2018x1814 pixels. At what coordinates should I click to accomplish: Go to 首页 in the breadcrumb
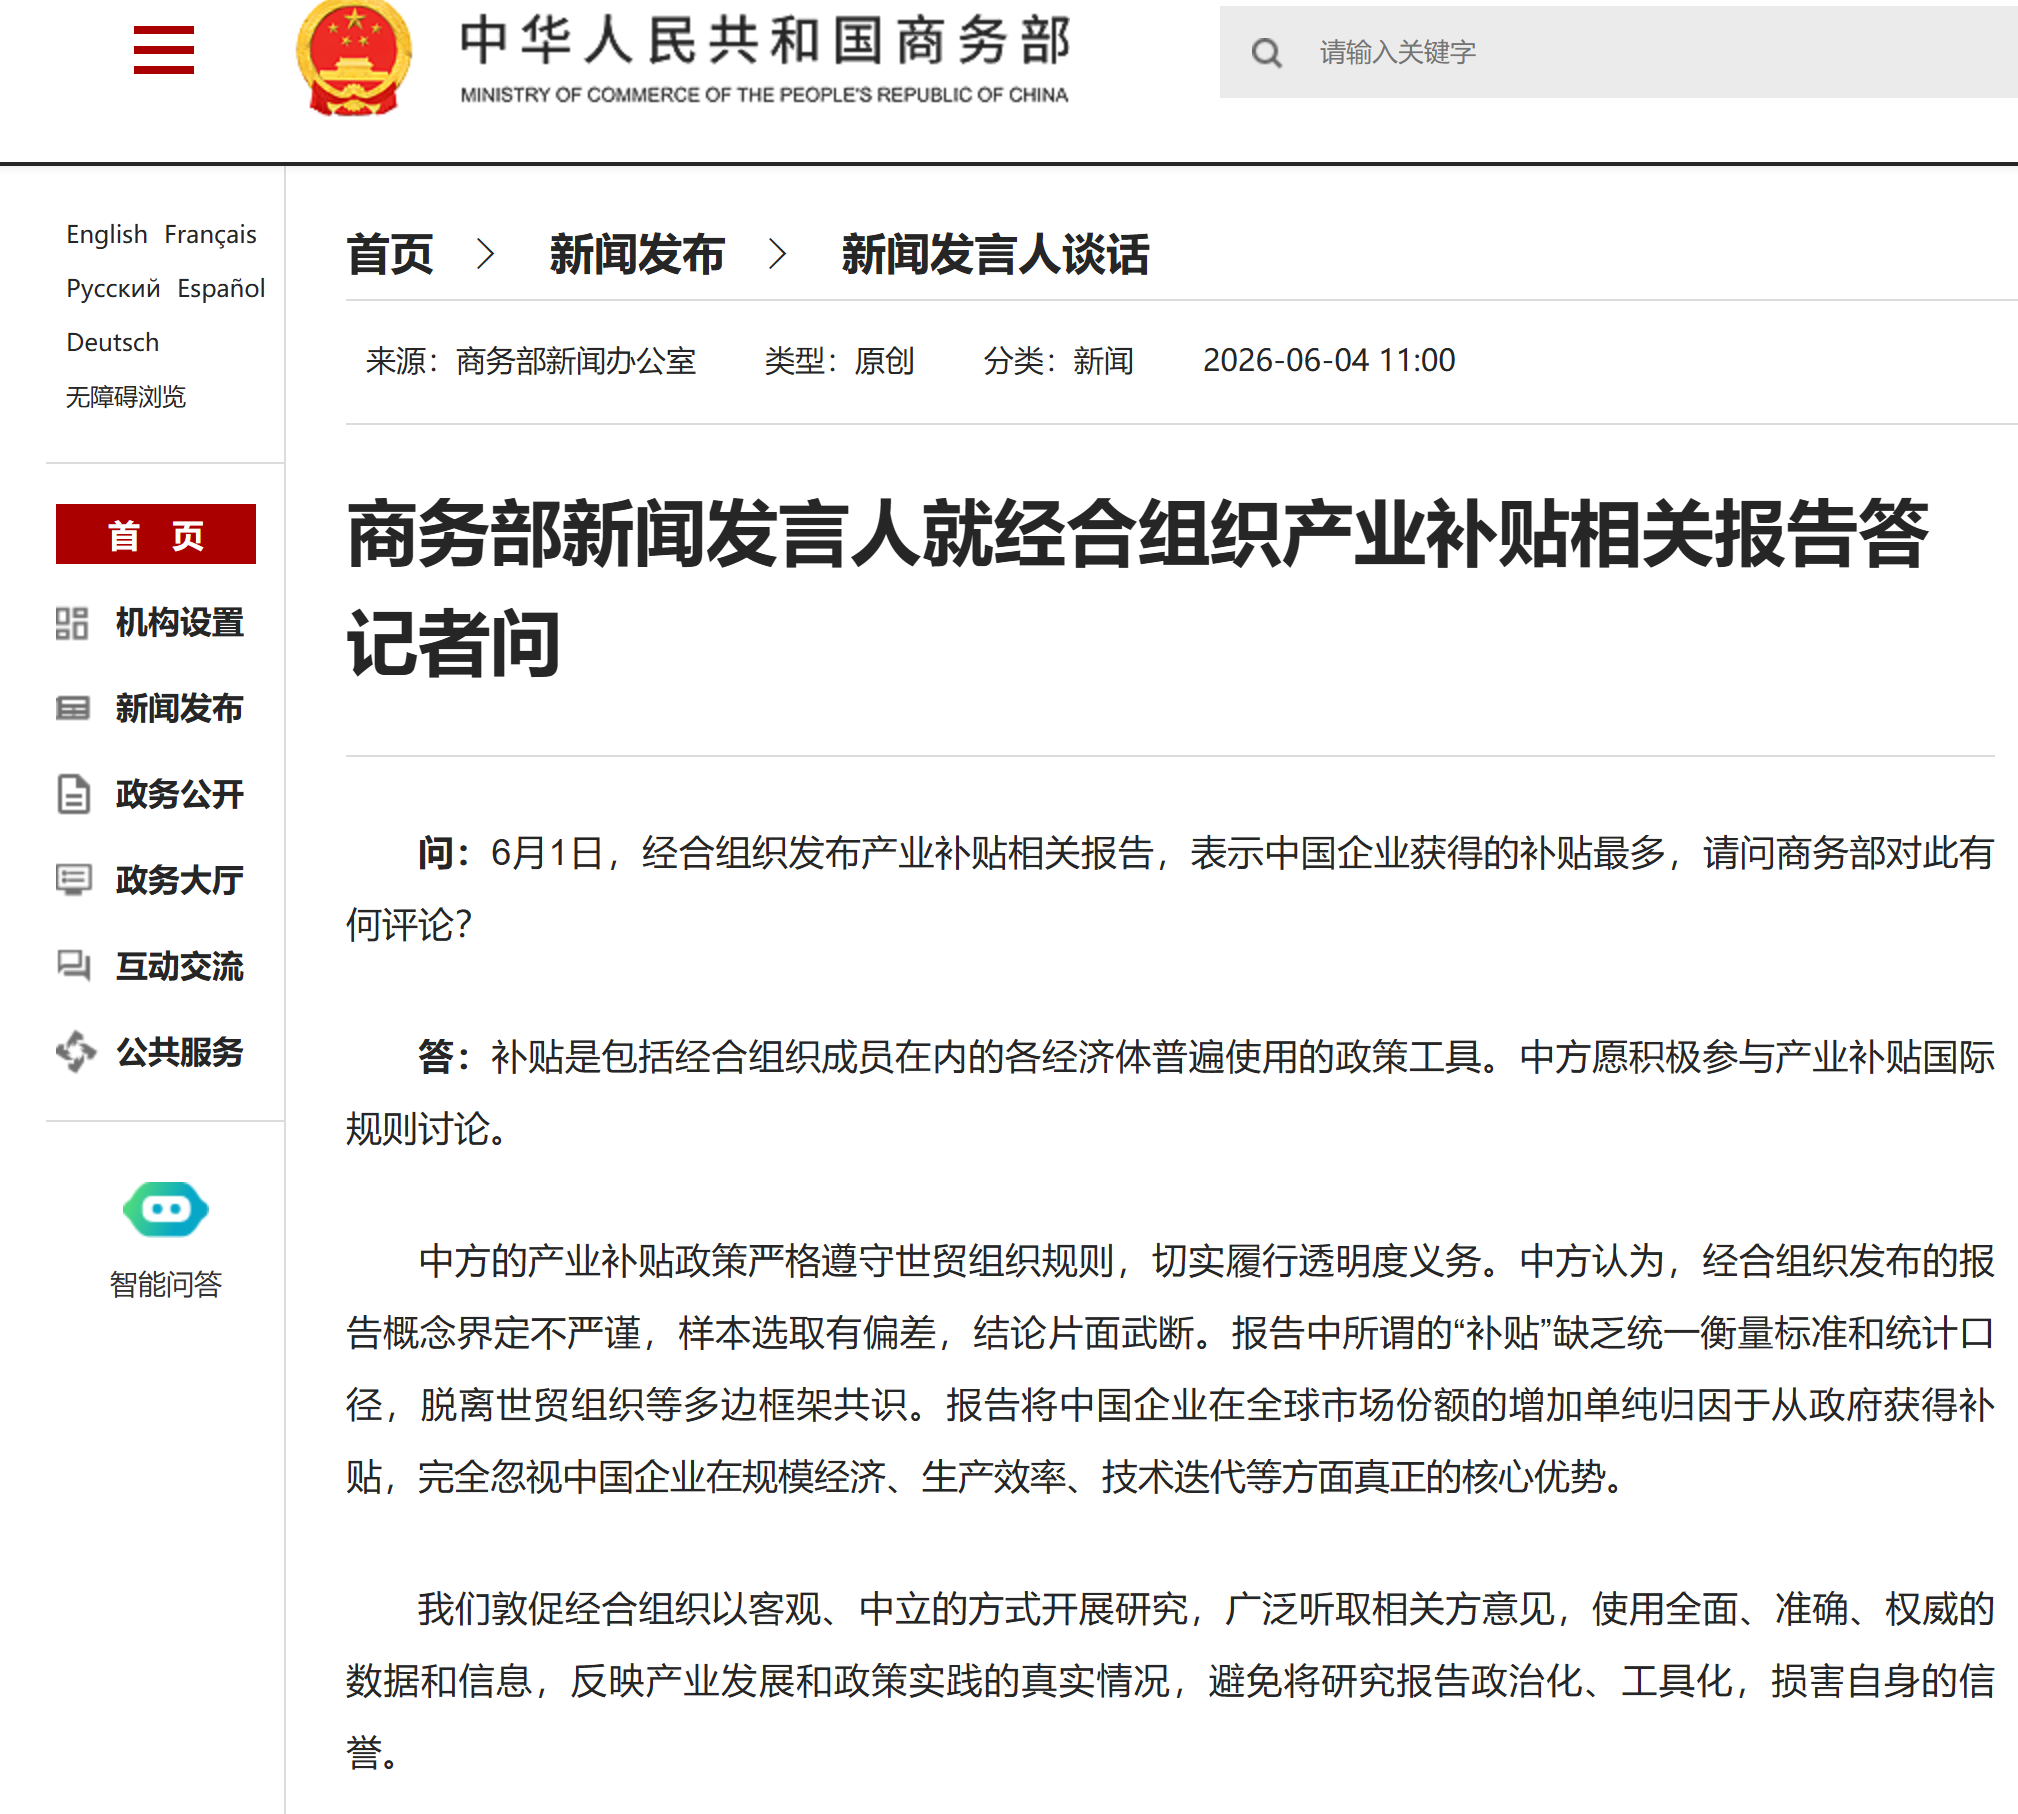[x=390, y=254]
